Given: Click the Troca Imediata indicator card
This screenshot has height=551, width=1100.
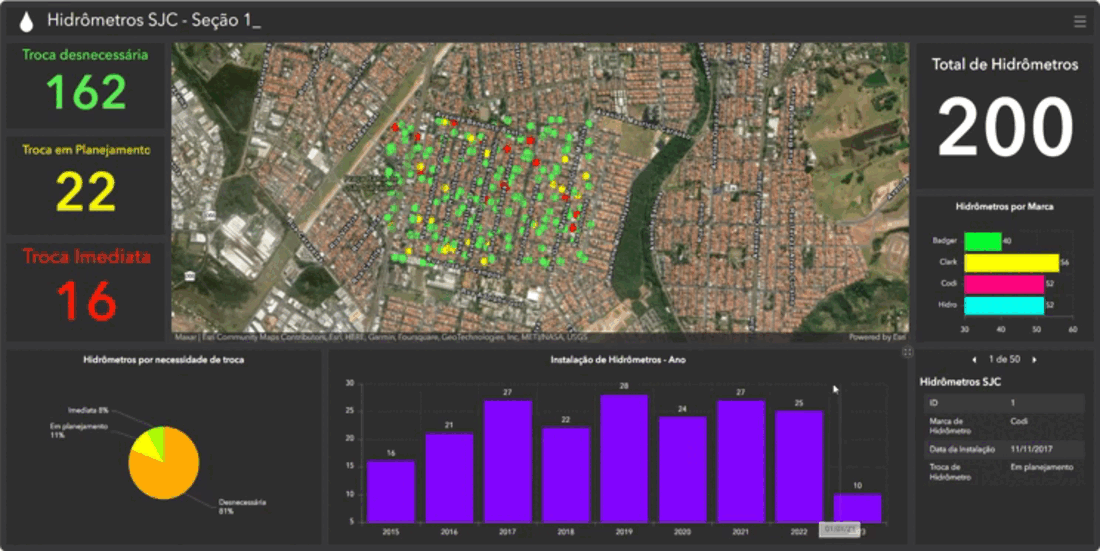Looking at the screenshot, I should [x=86, y=290].
